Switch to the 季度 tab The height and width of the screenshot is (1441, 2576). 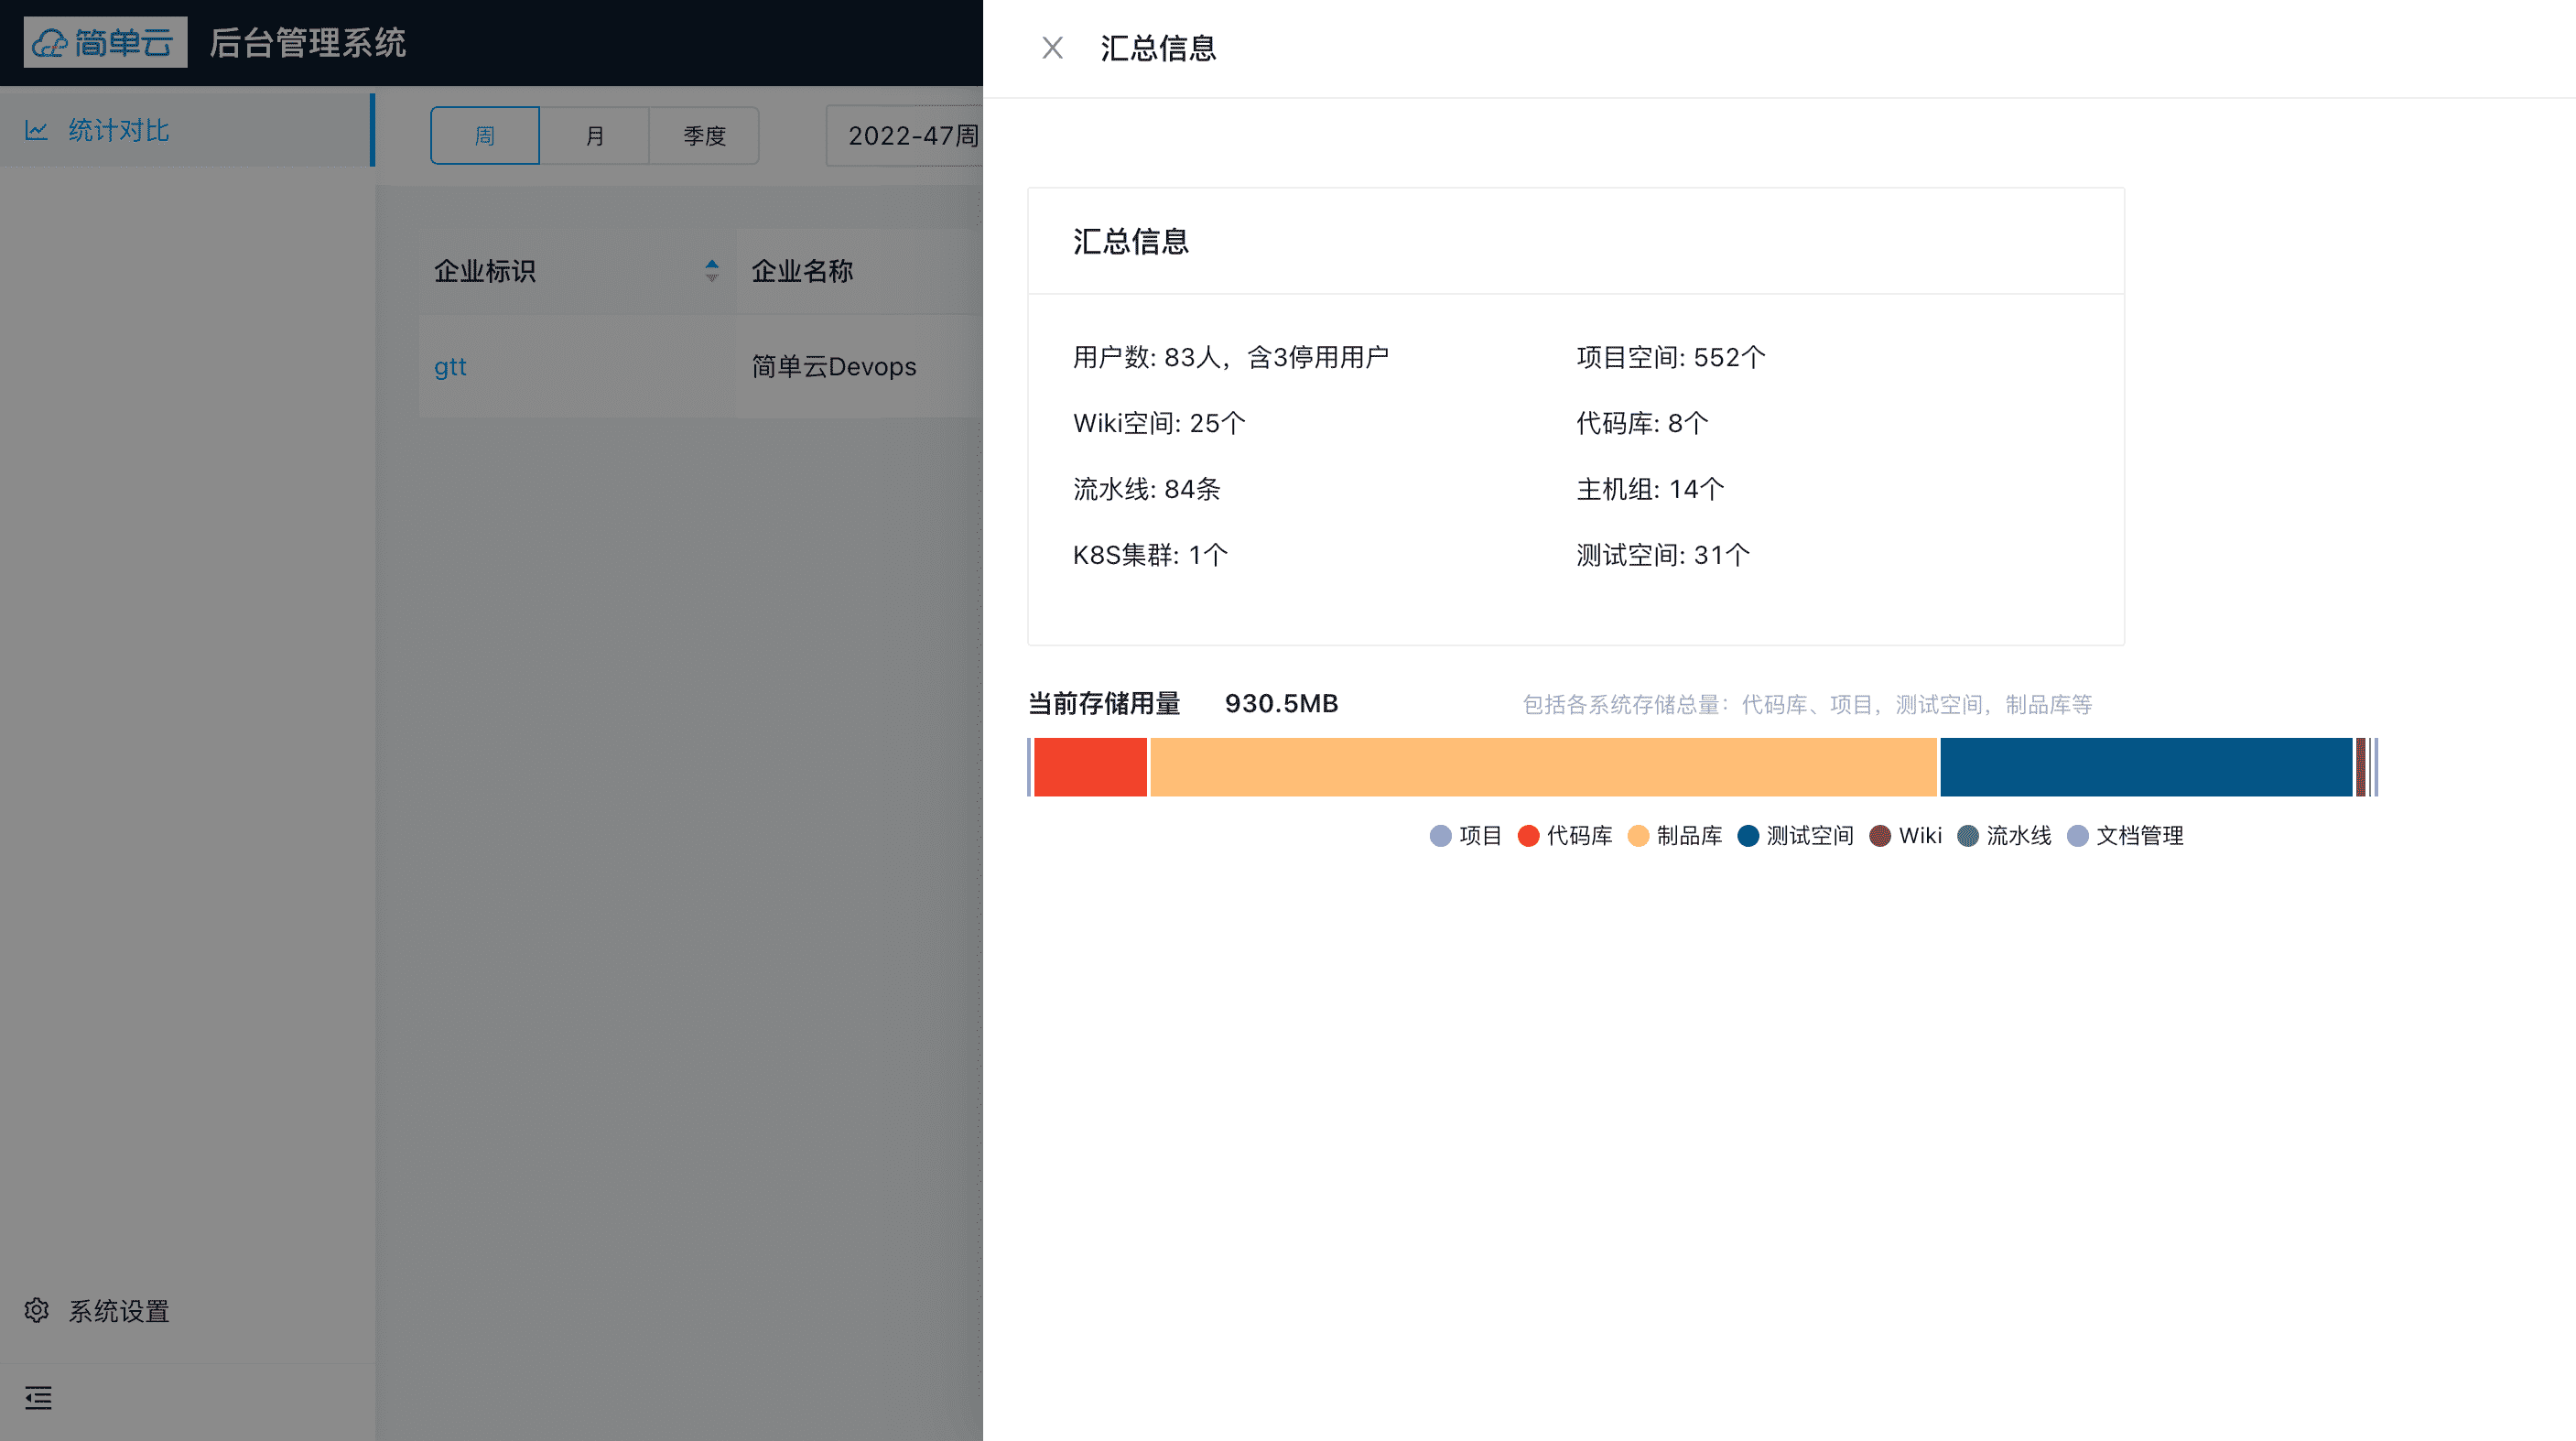pos(704,135)
